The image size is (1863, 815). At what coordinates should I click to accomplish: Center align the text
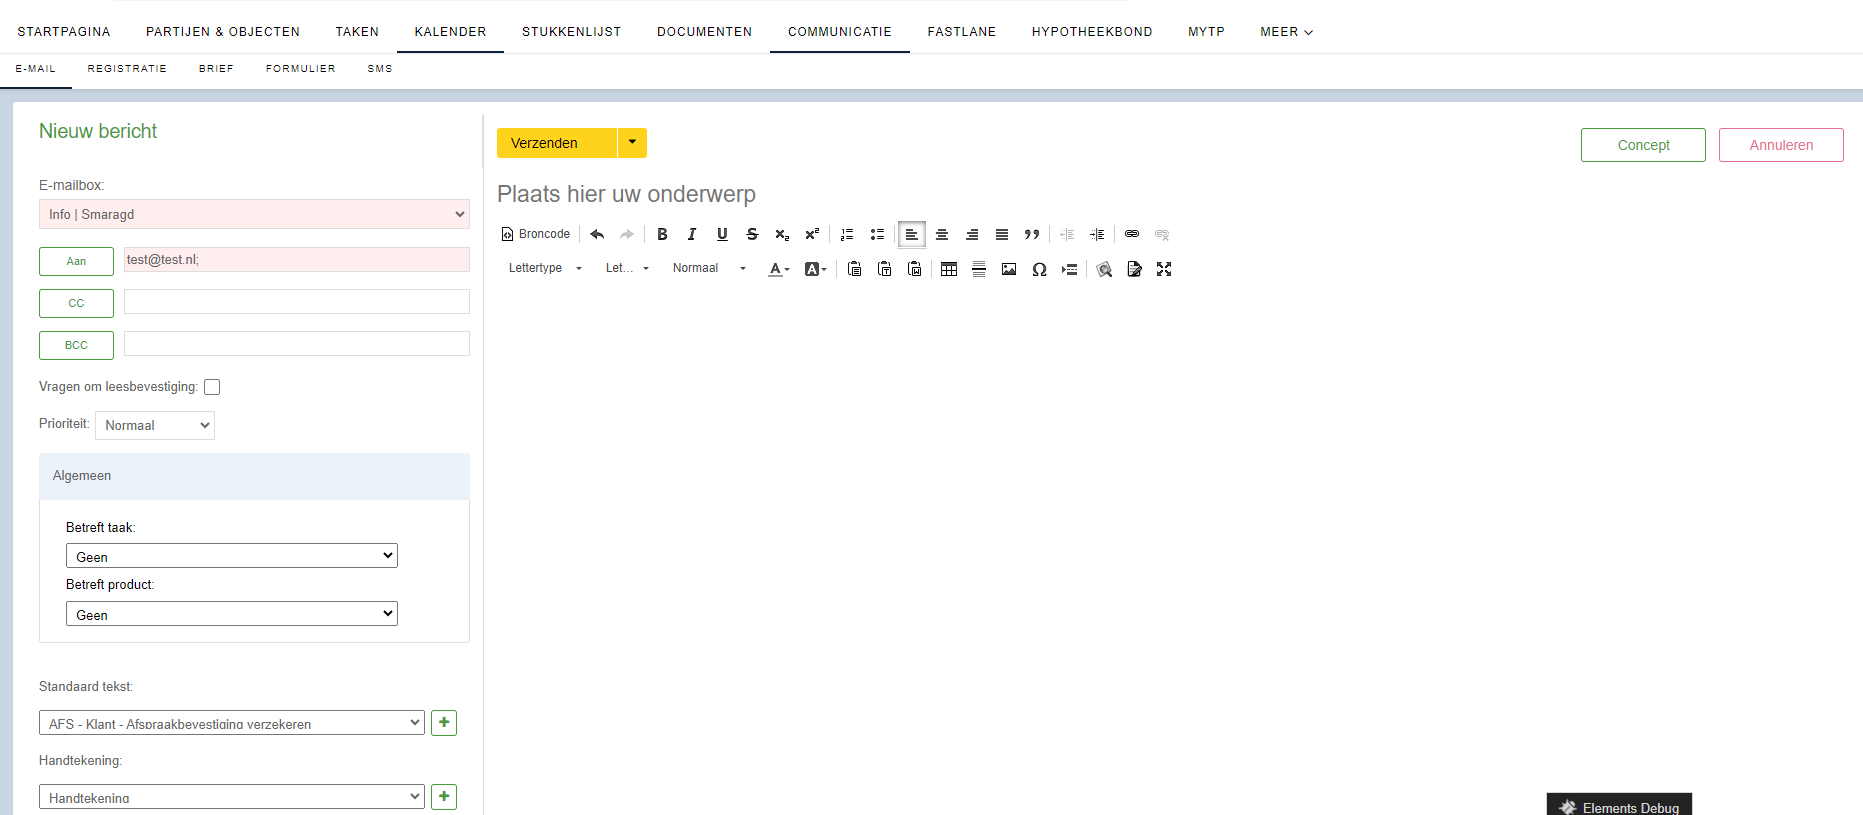(942, 234)
